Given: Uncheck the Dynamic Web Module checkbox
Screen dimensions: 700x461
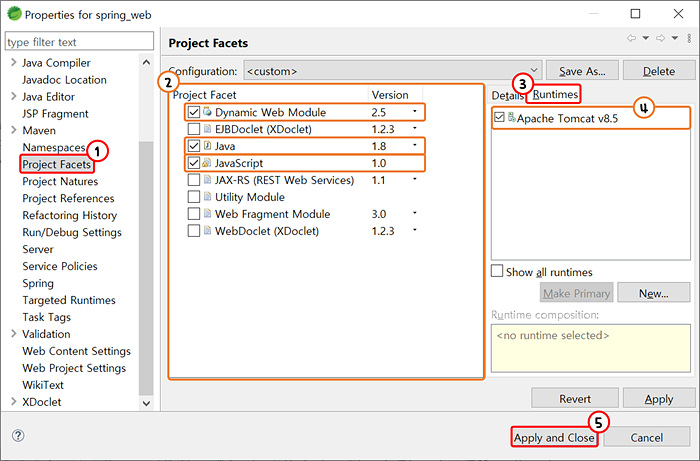Looking at the screenshot, I should (194, 112).
